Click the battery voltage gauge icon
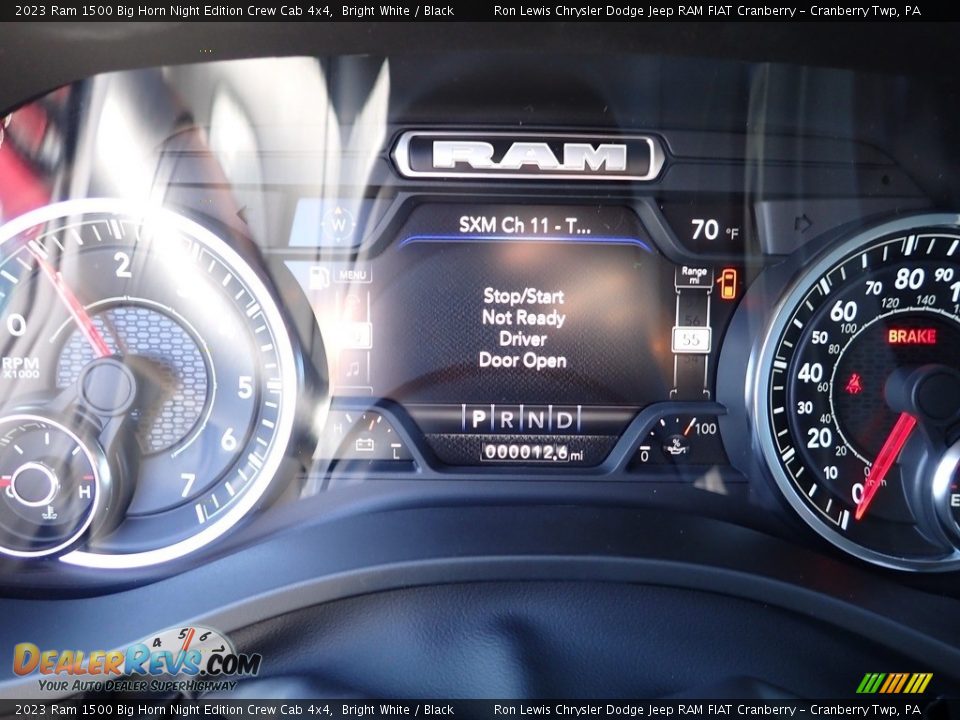Viewport: 960px width, 720px height. pyautogui.click(x=365, y=443)
